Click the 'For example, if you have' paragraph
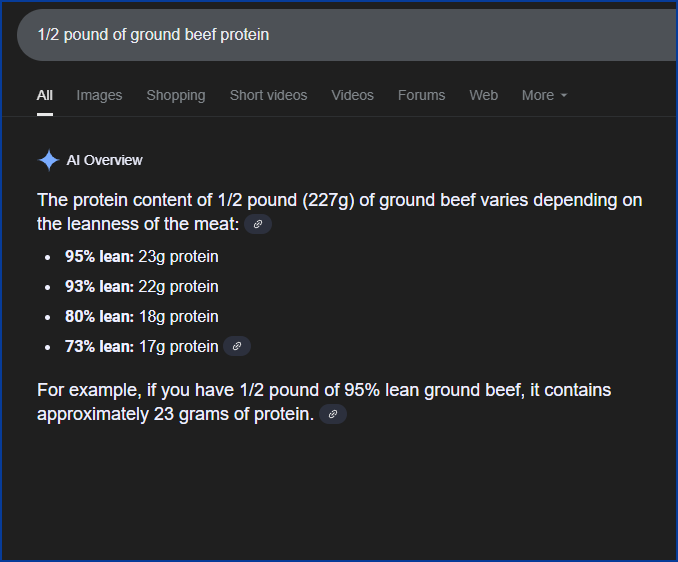The image size is (678, 562). point(324,402)
